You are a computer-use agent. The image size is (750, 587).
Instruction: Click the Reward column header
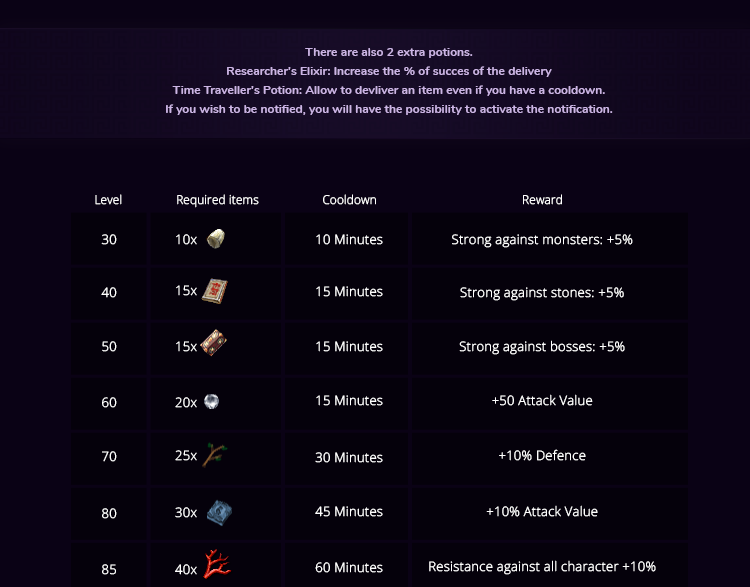click(542, 200)
